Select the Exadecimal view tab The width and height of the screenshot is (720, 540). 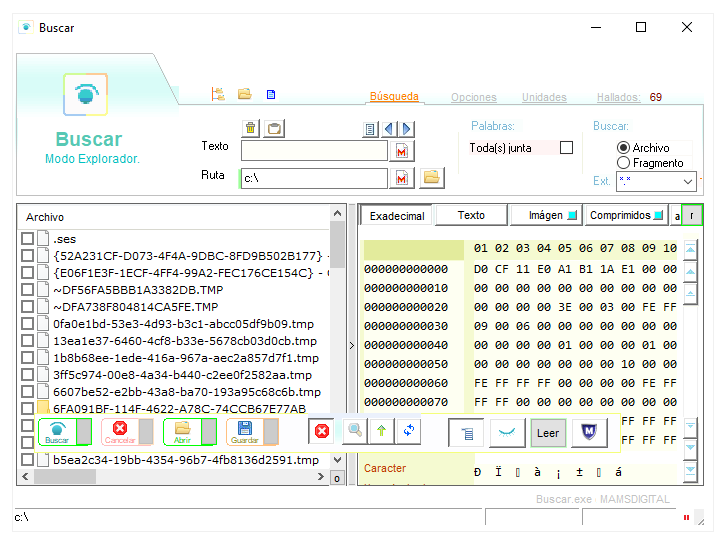[x=397, y=216]
